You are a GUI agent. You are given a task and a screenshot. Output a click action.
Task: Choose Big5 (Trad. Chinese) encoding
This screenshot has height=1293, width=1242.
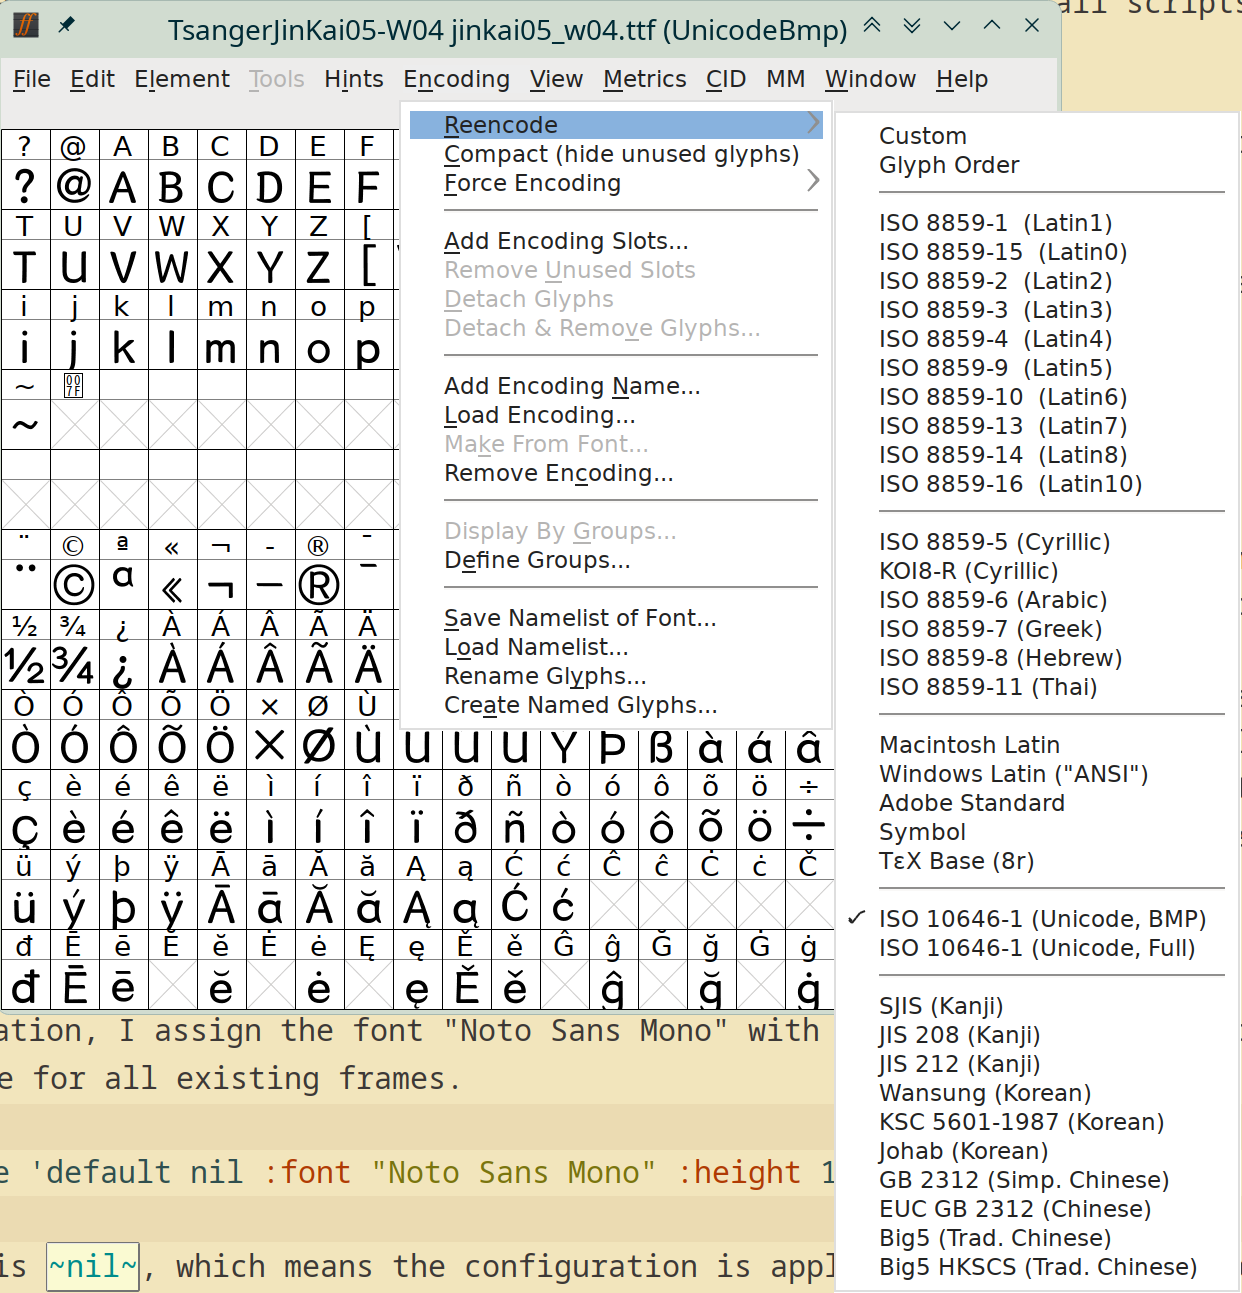(994, 1238)
